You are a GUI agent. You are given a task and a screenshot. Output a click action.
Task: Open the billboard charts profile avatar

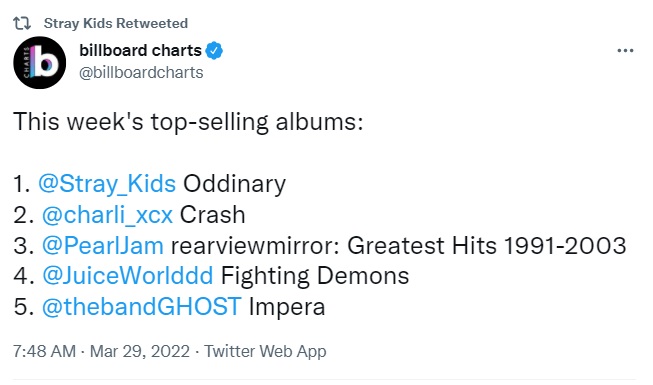pyautogui.click(x=40, y=62)
